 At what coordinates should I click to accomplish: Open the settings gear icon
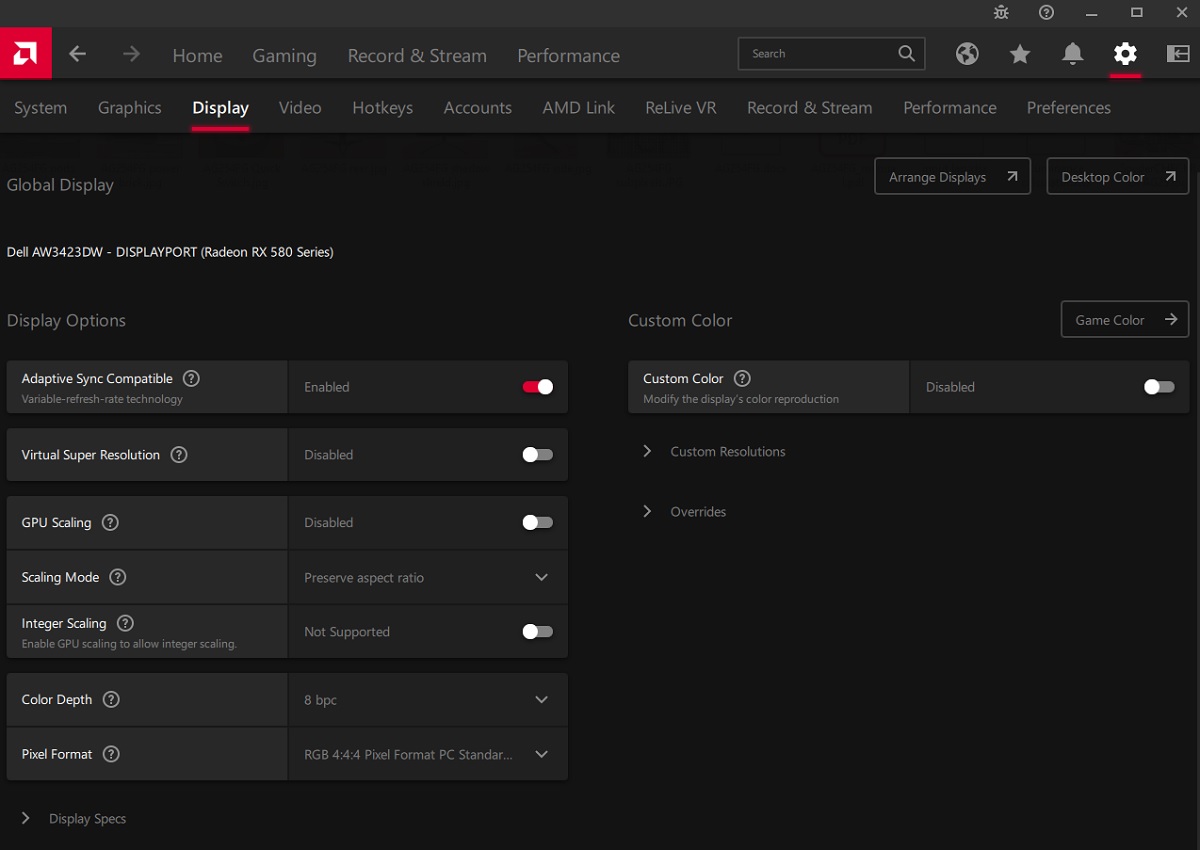[1125, 54]
